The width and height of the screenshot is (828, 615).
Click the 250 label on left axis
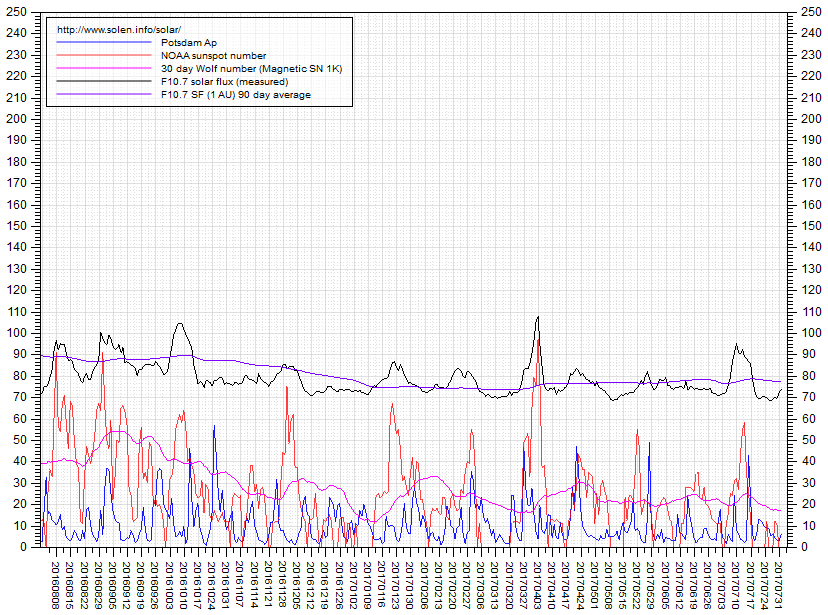pyautogui.click(x=16, y=11)
